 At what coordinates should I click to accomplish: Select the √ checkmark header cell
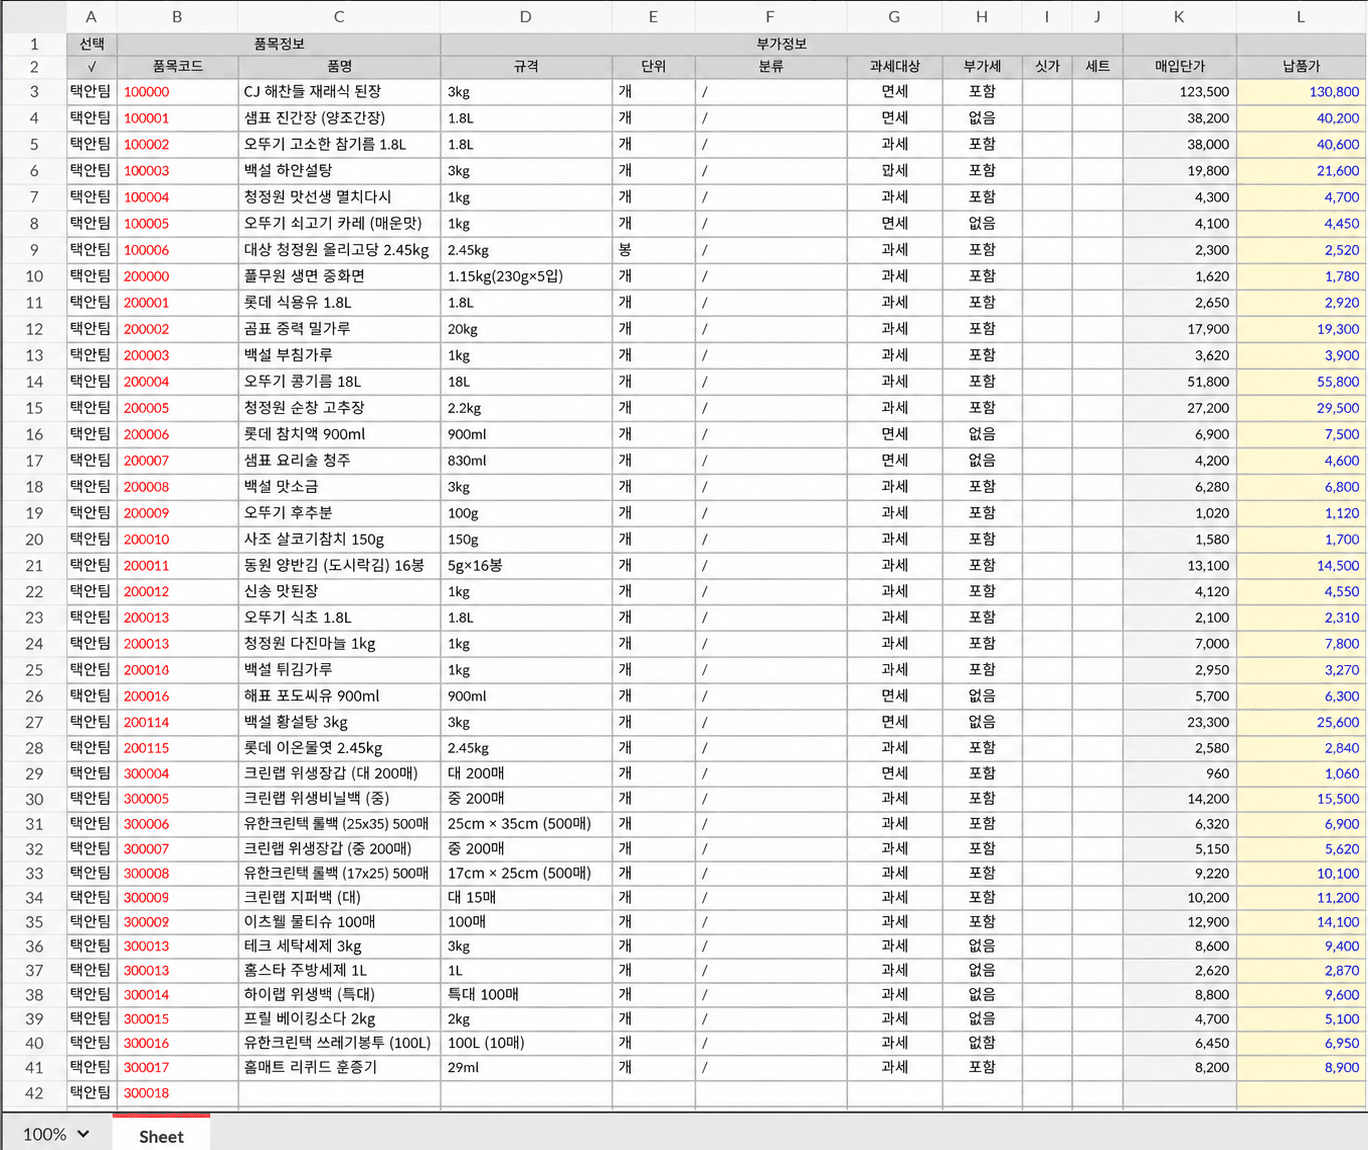coord(92,66)
